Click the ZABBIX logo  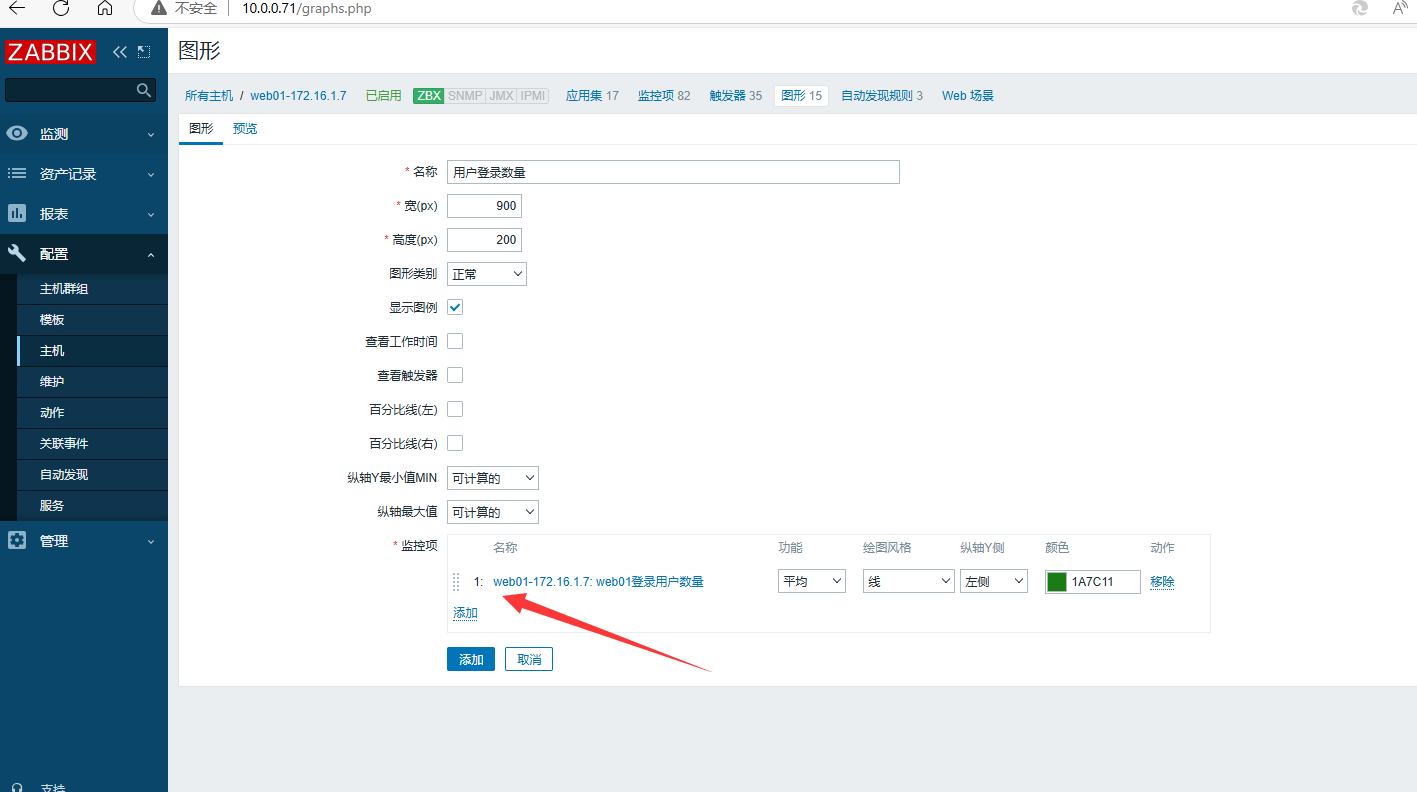point(50,52)
